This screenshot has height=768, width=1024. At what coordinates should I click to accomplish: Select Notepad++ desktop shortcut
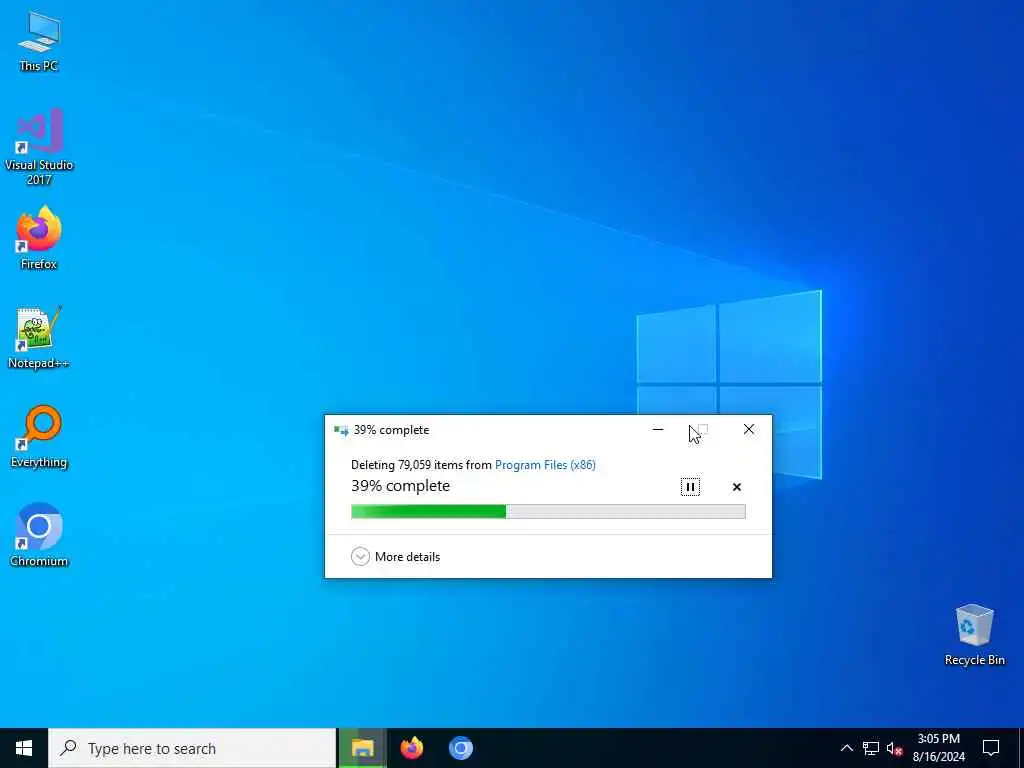39,338
